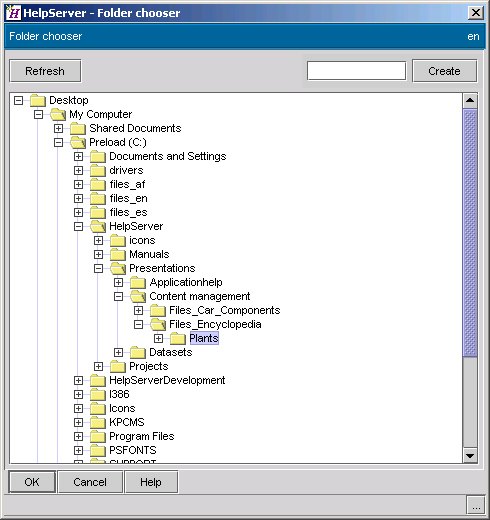Click the Plants folder icon

(x=178, y=338)
